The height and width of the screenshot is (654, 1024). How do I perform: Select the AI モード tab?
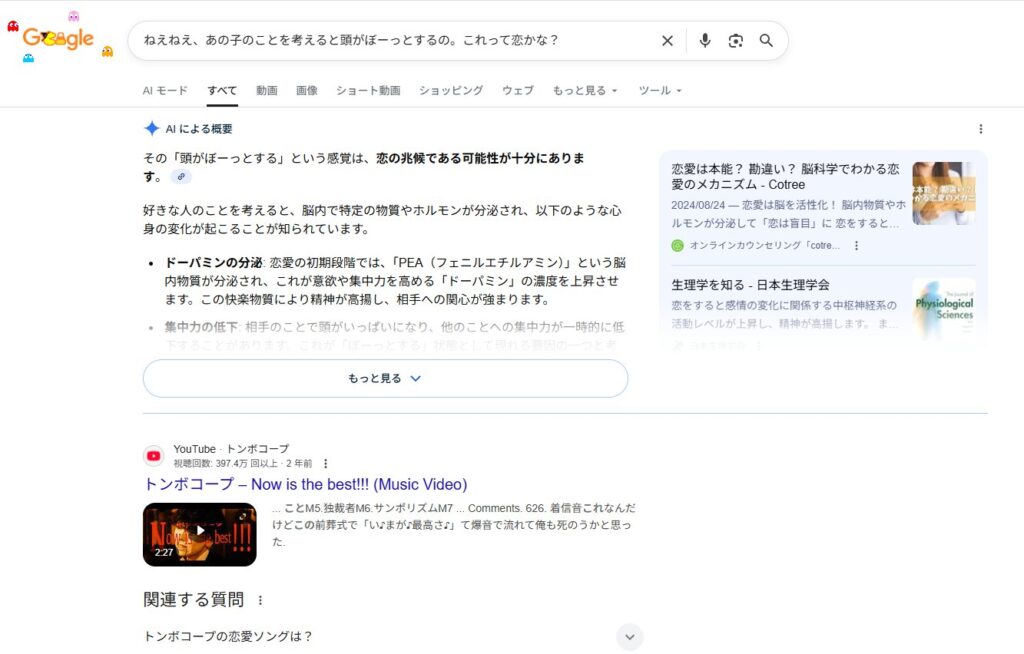click(x=165, y=91)
